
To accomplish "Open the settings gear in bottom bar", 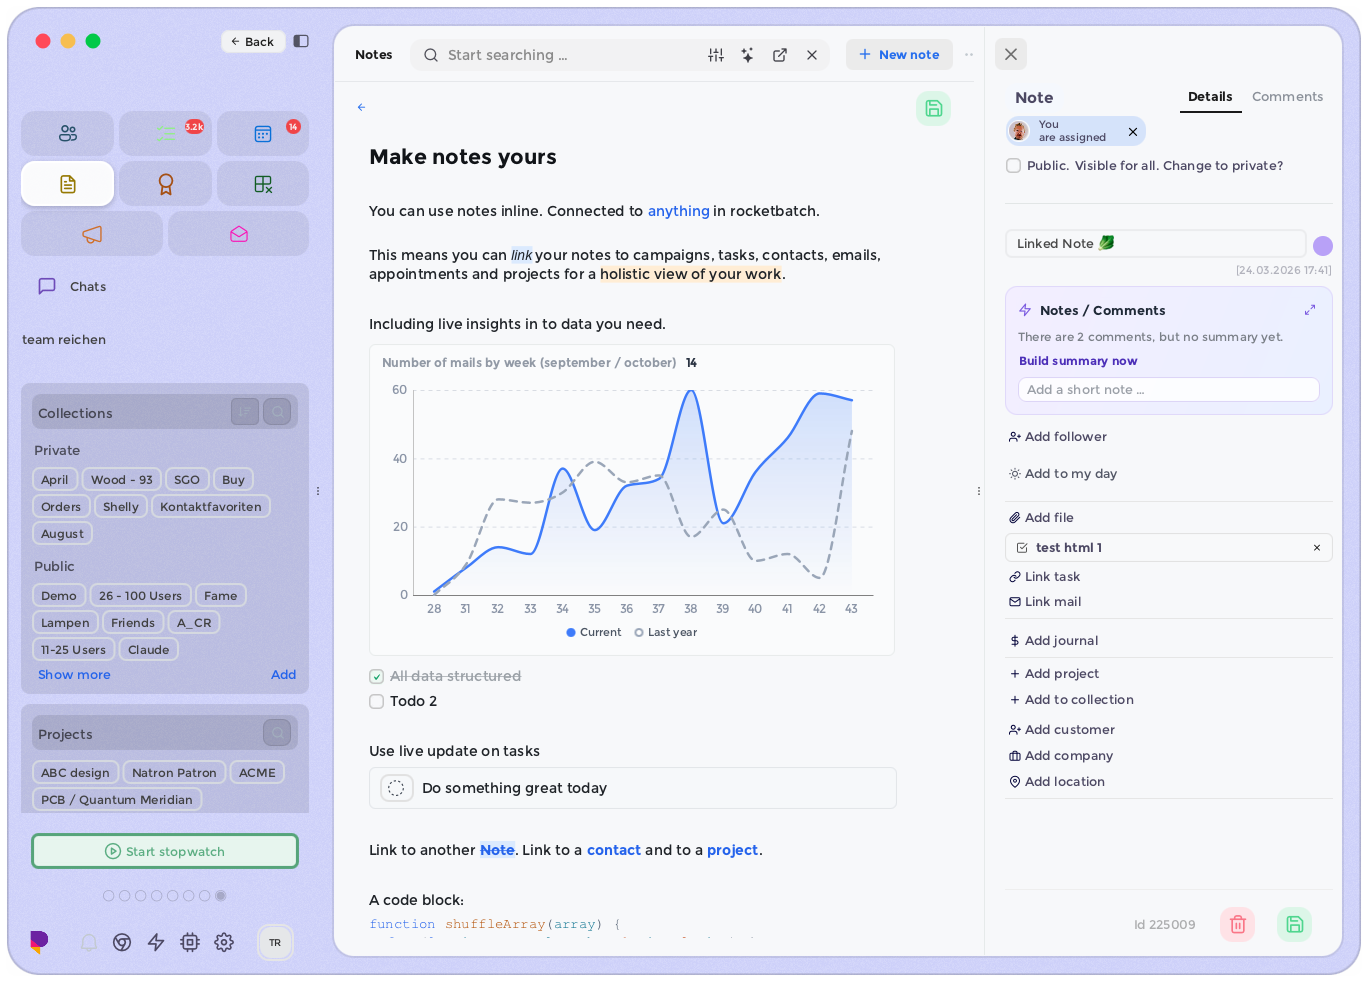I will [224, 942].
